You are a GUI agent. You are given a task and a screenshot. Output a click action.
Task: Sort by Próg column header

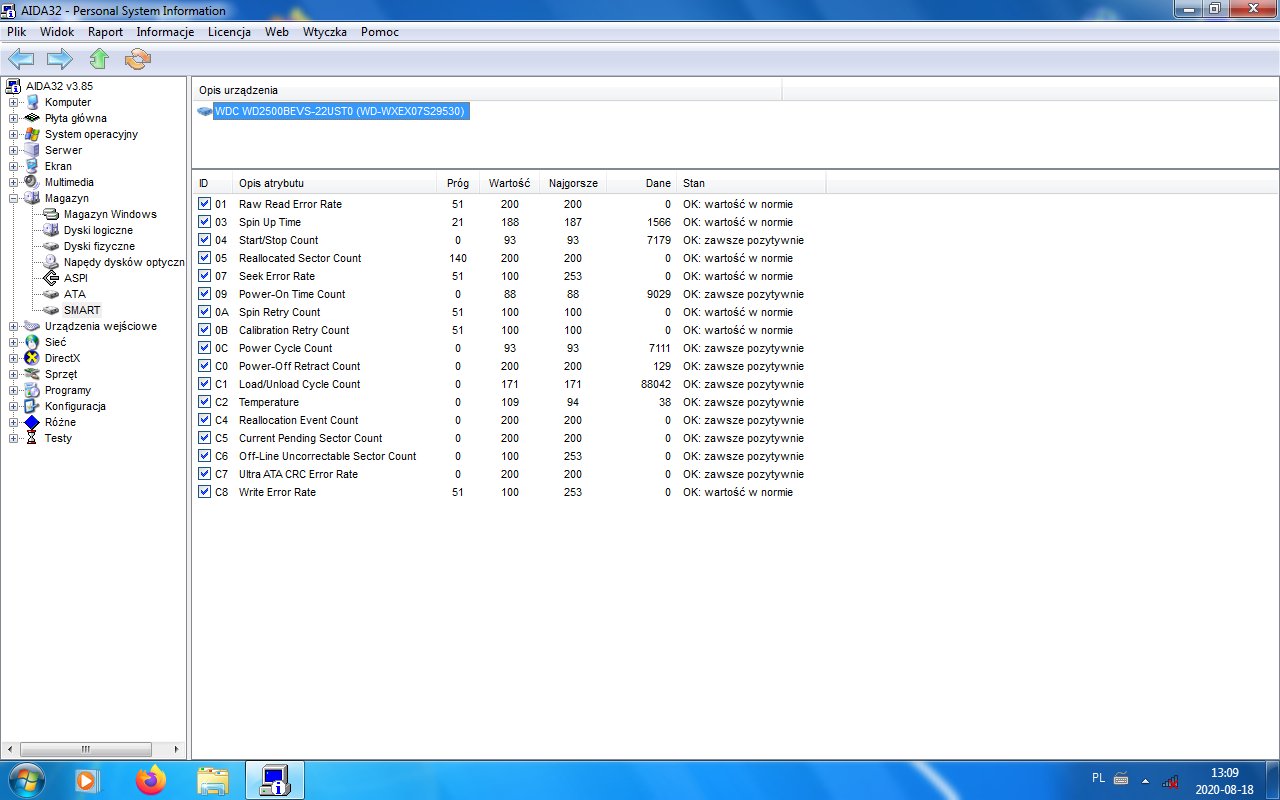[x=458, y=183]
